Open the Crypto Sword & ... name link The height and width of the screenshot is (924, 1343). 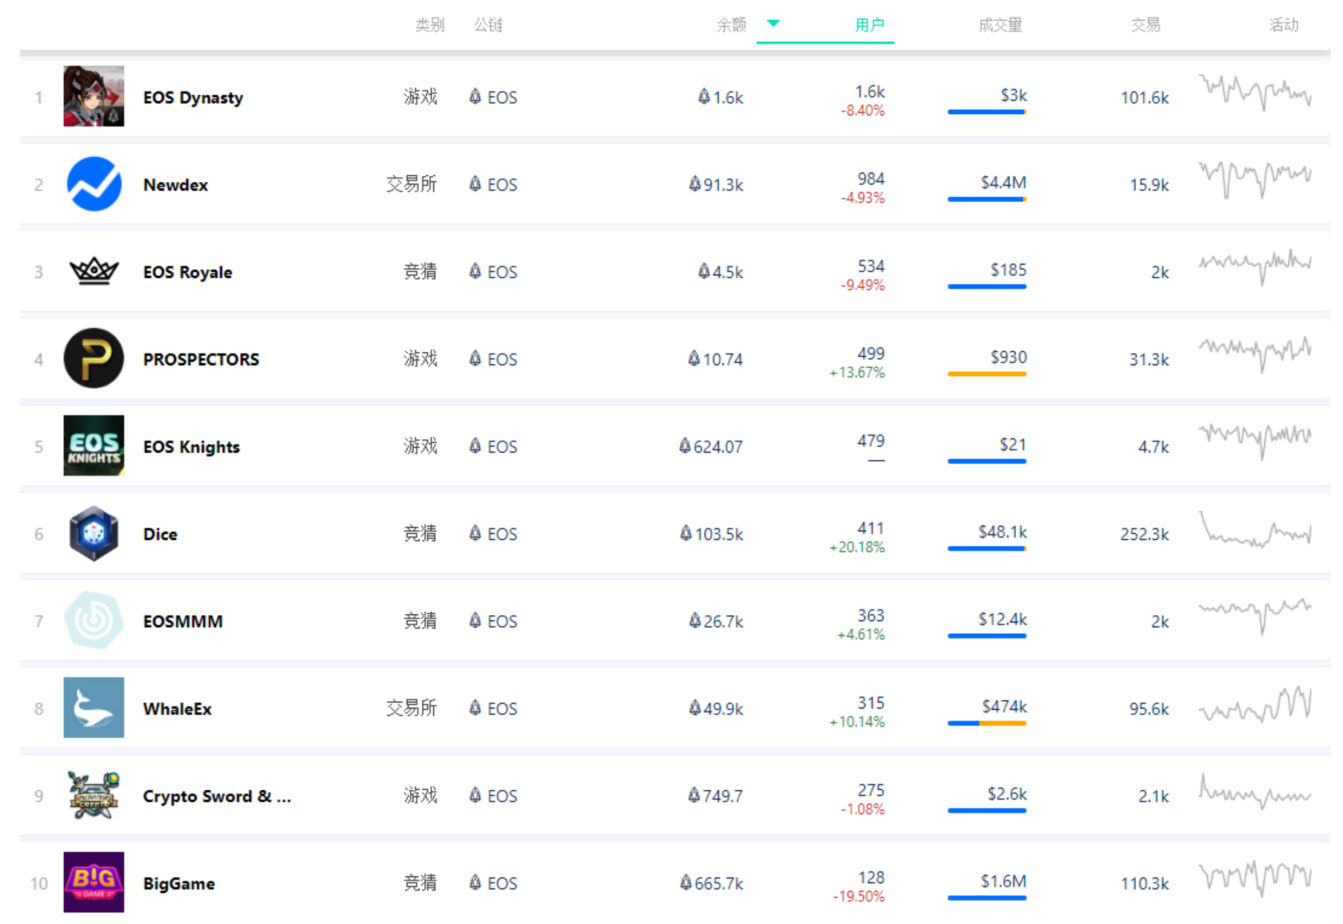coord(217,796)
